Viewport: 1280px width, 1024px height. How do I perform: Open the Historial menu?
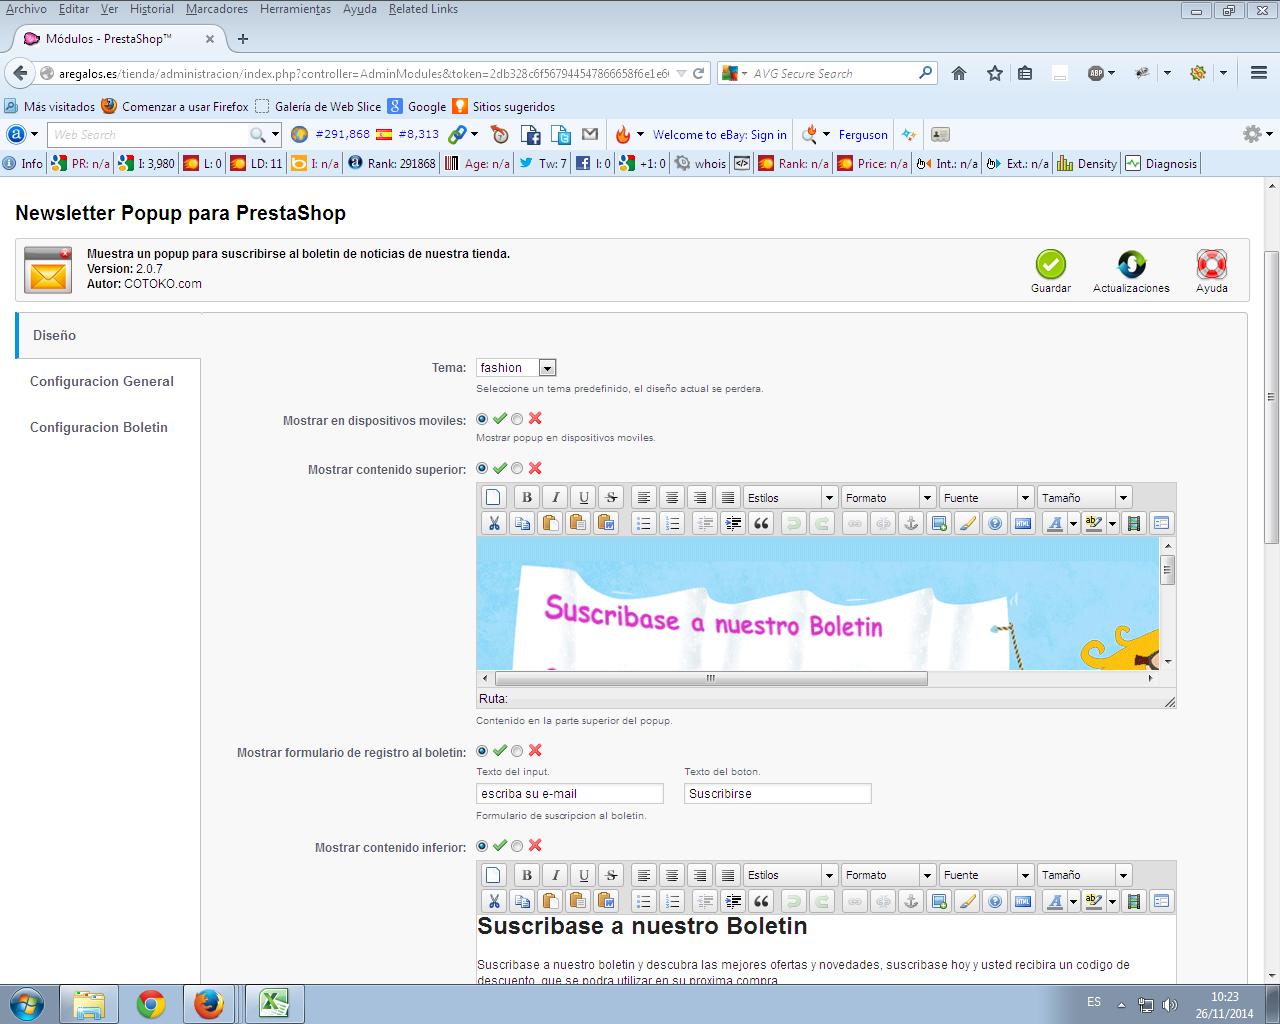click(x=151, y=9)
